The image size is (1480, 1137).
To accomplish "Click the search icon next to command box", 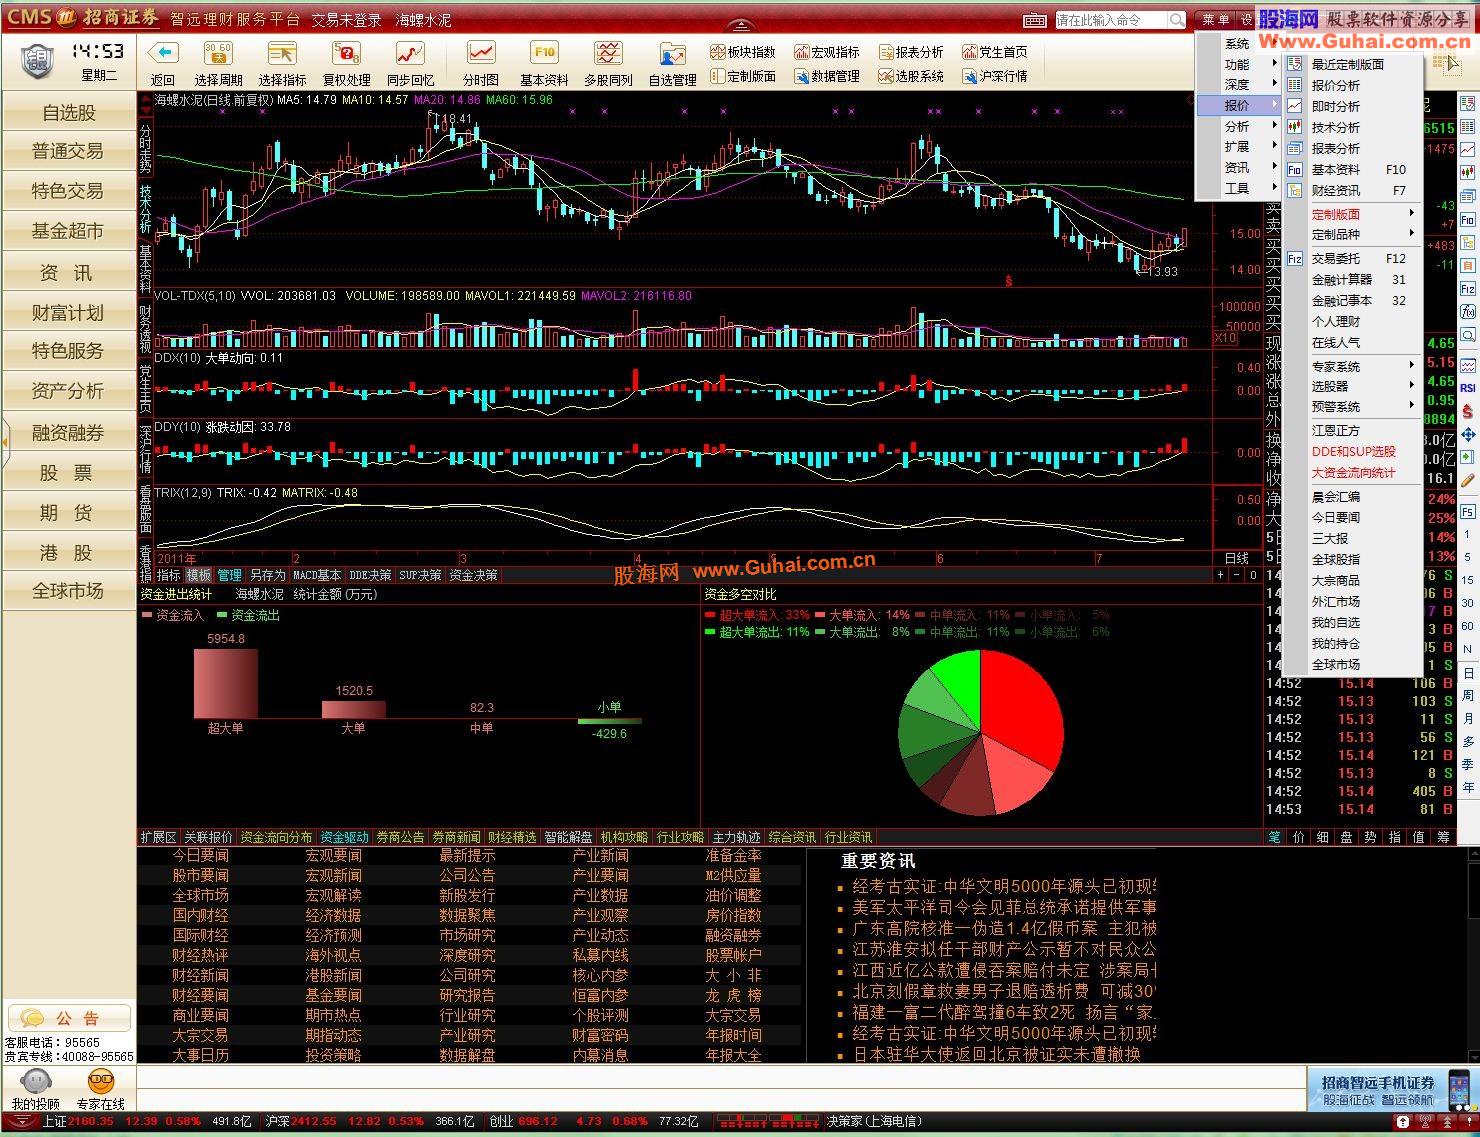I will (x=1176, y=20).
